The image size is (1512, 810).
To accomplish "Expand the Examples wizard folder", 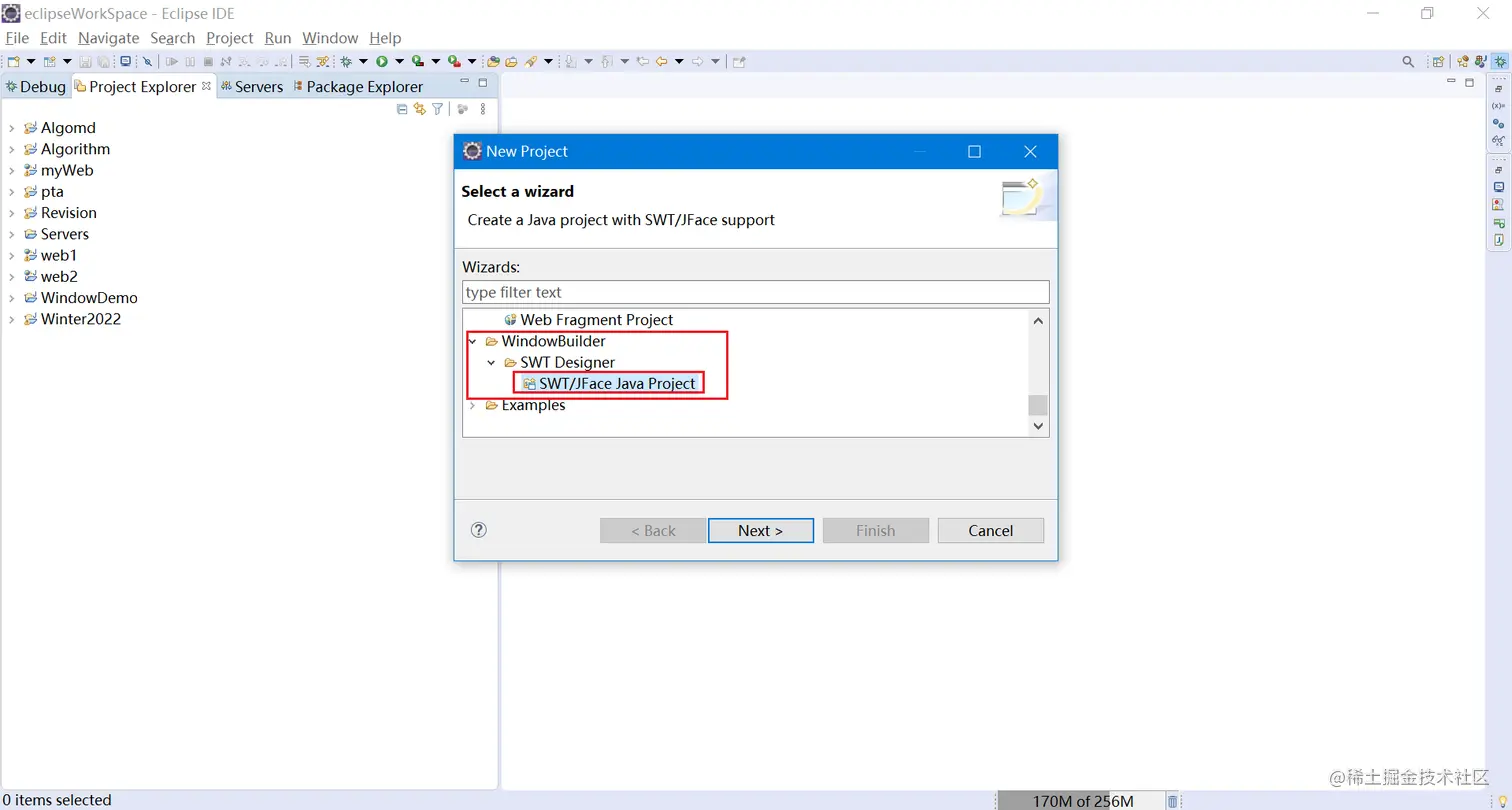I will point(472,405).
